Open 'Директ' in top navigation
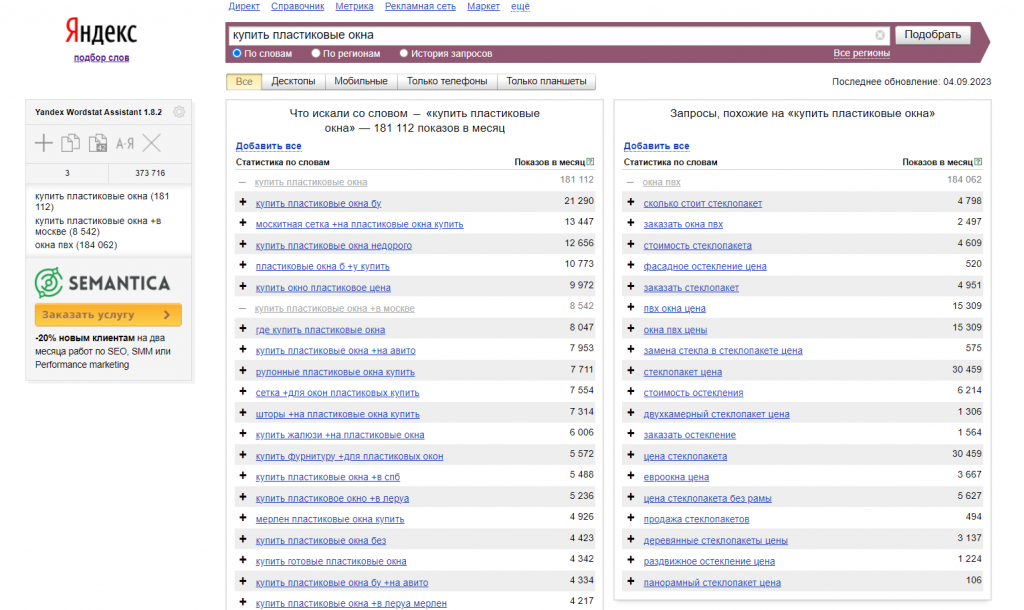The image size is (1024, 610). [244, 6]
